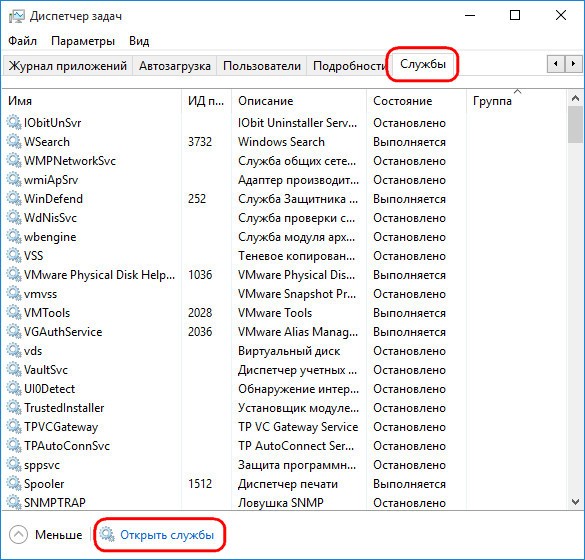
Task: Click the vertical scrollbar thumb
Action: click(575, 124)
